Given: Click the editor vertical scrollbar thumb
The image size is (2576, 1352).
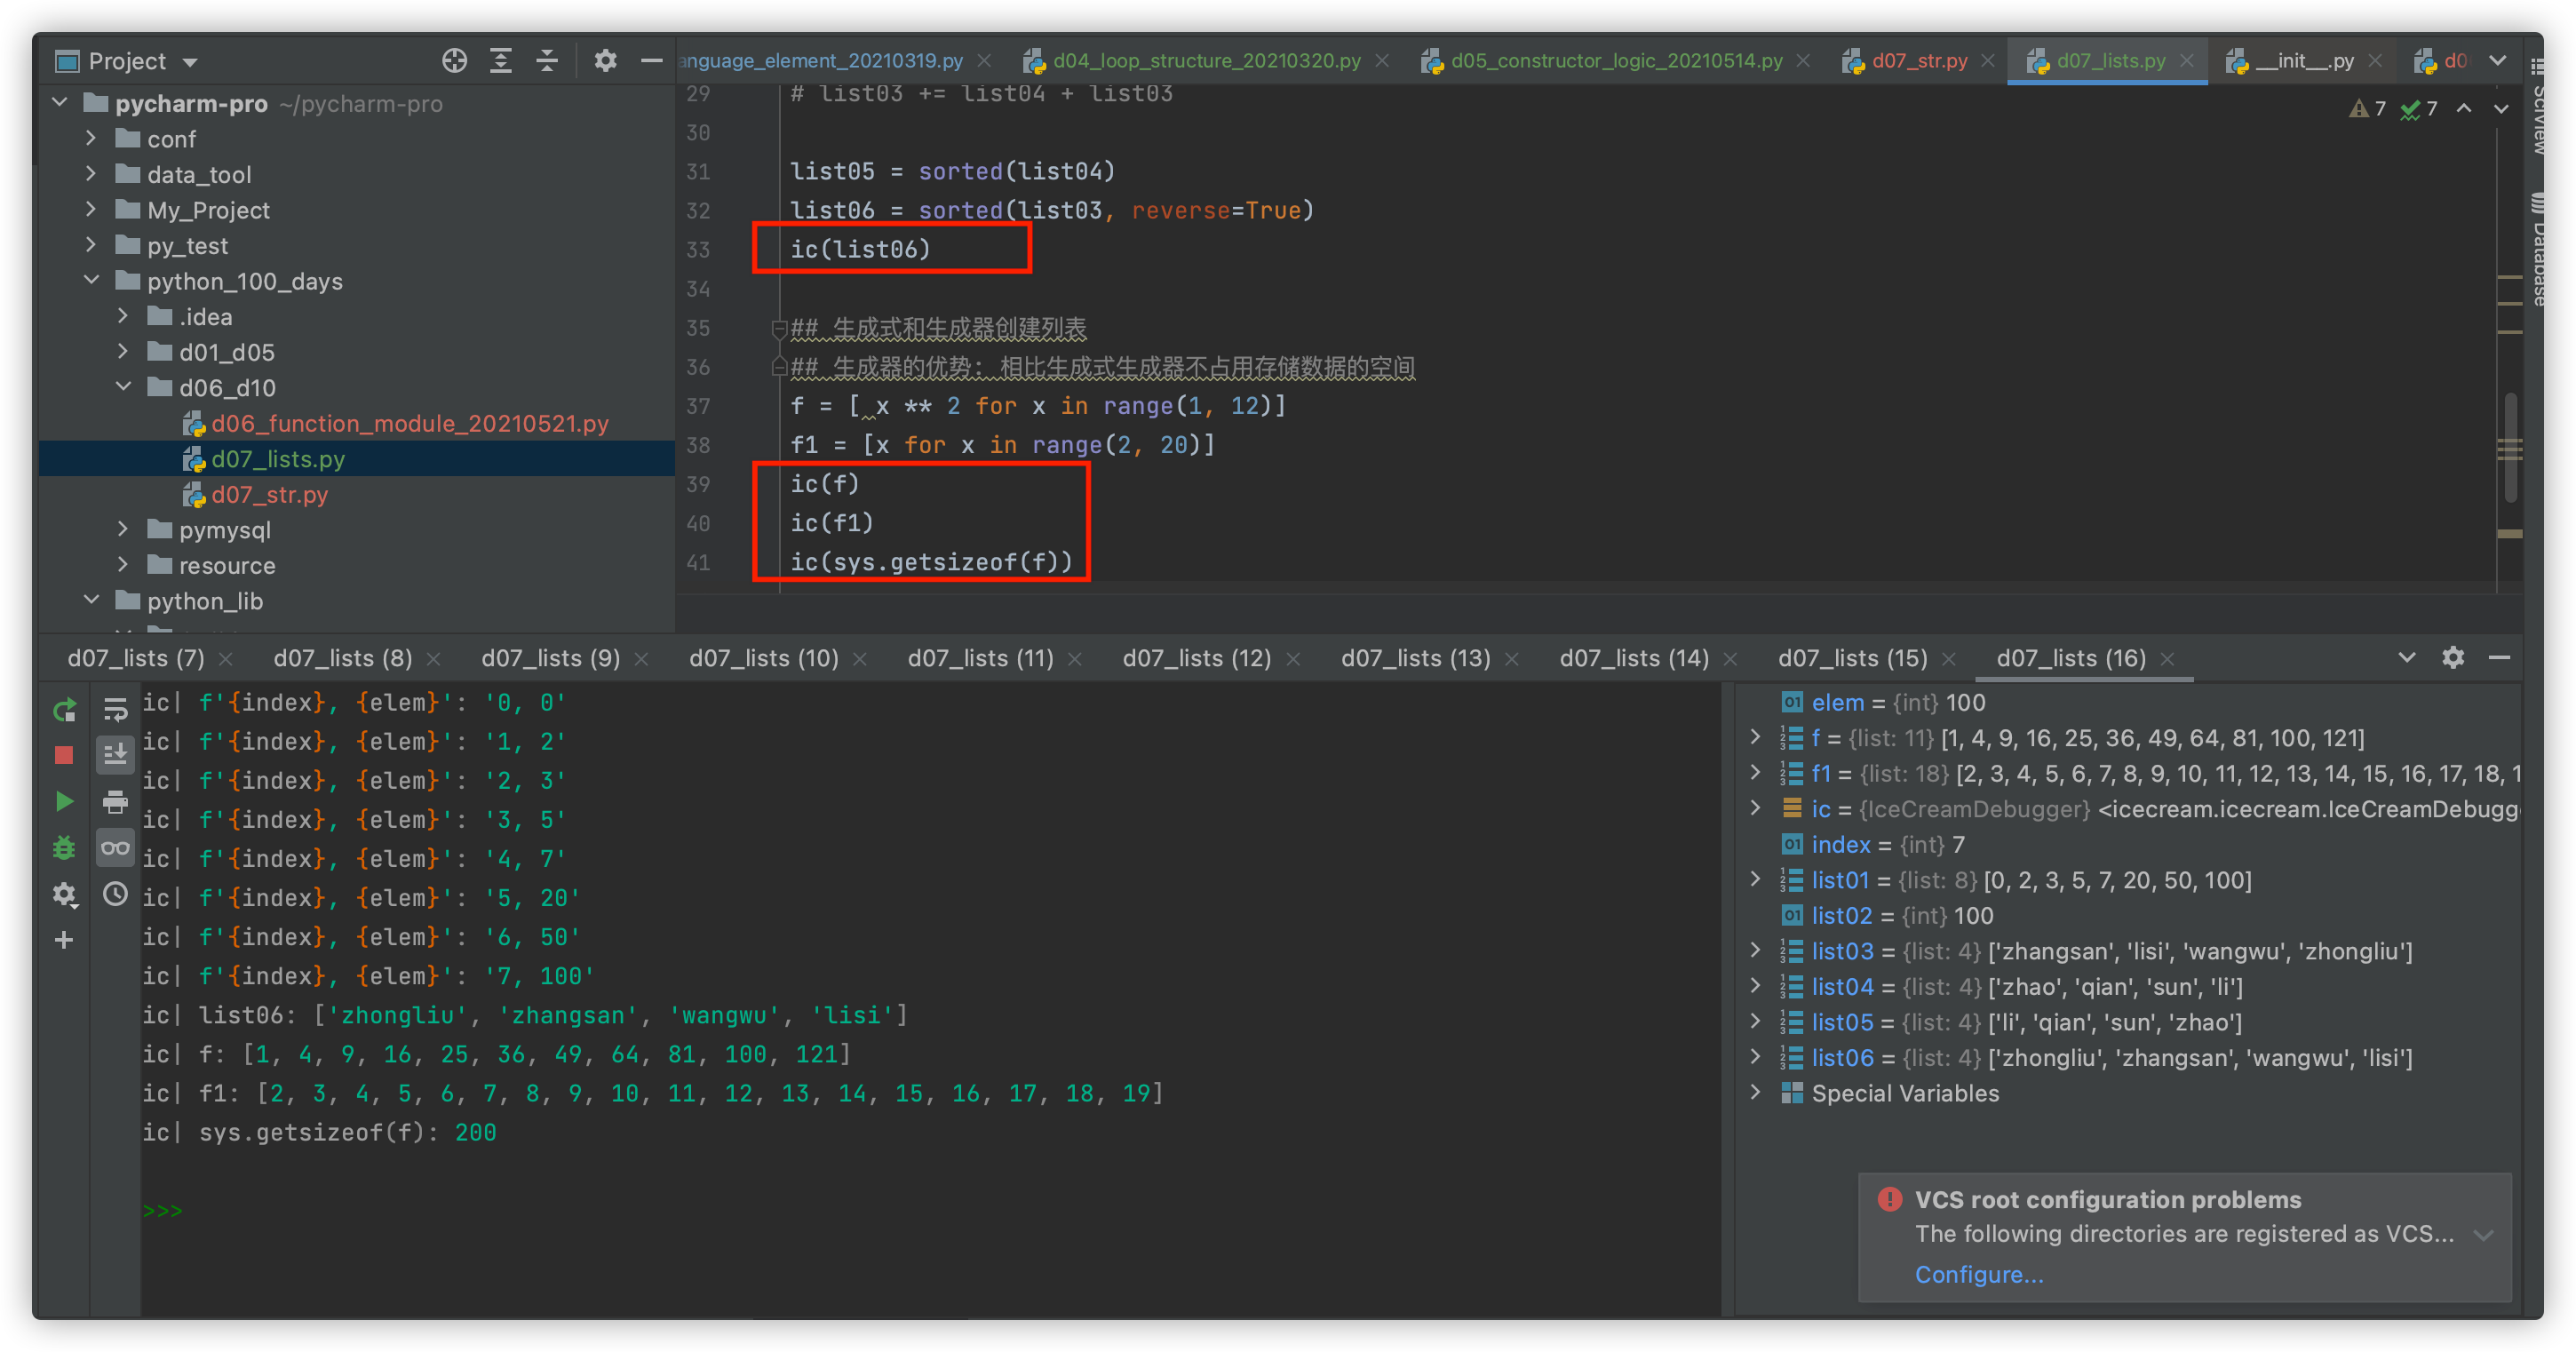Looking at the screenshot, I should point(2510,447).
